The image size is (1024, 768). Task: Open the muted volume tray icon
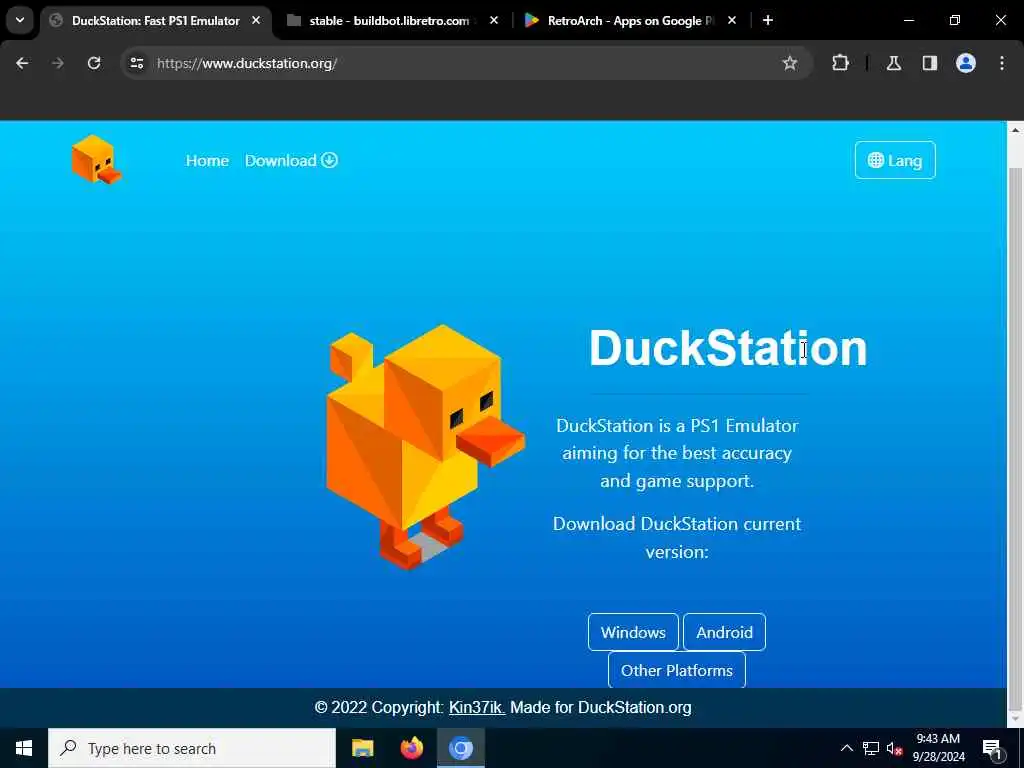[894, 748]
